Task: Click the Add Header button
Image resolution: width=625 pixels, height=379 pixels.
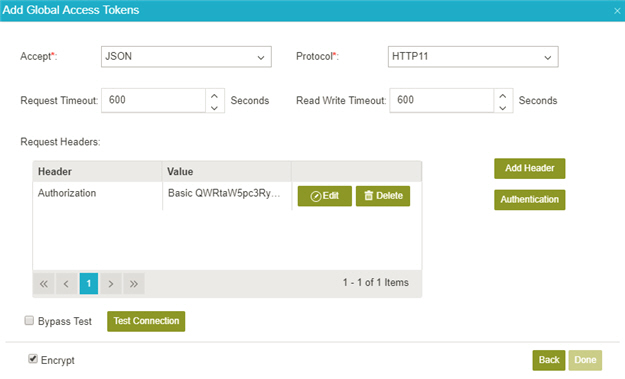Action: tap(530, 169)
